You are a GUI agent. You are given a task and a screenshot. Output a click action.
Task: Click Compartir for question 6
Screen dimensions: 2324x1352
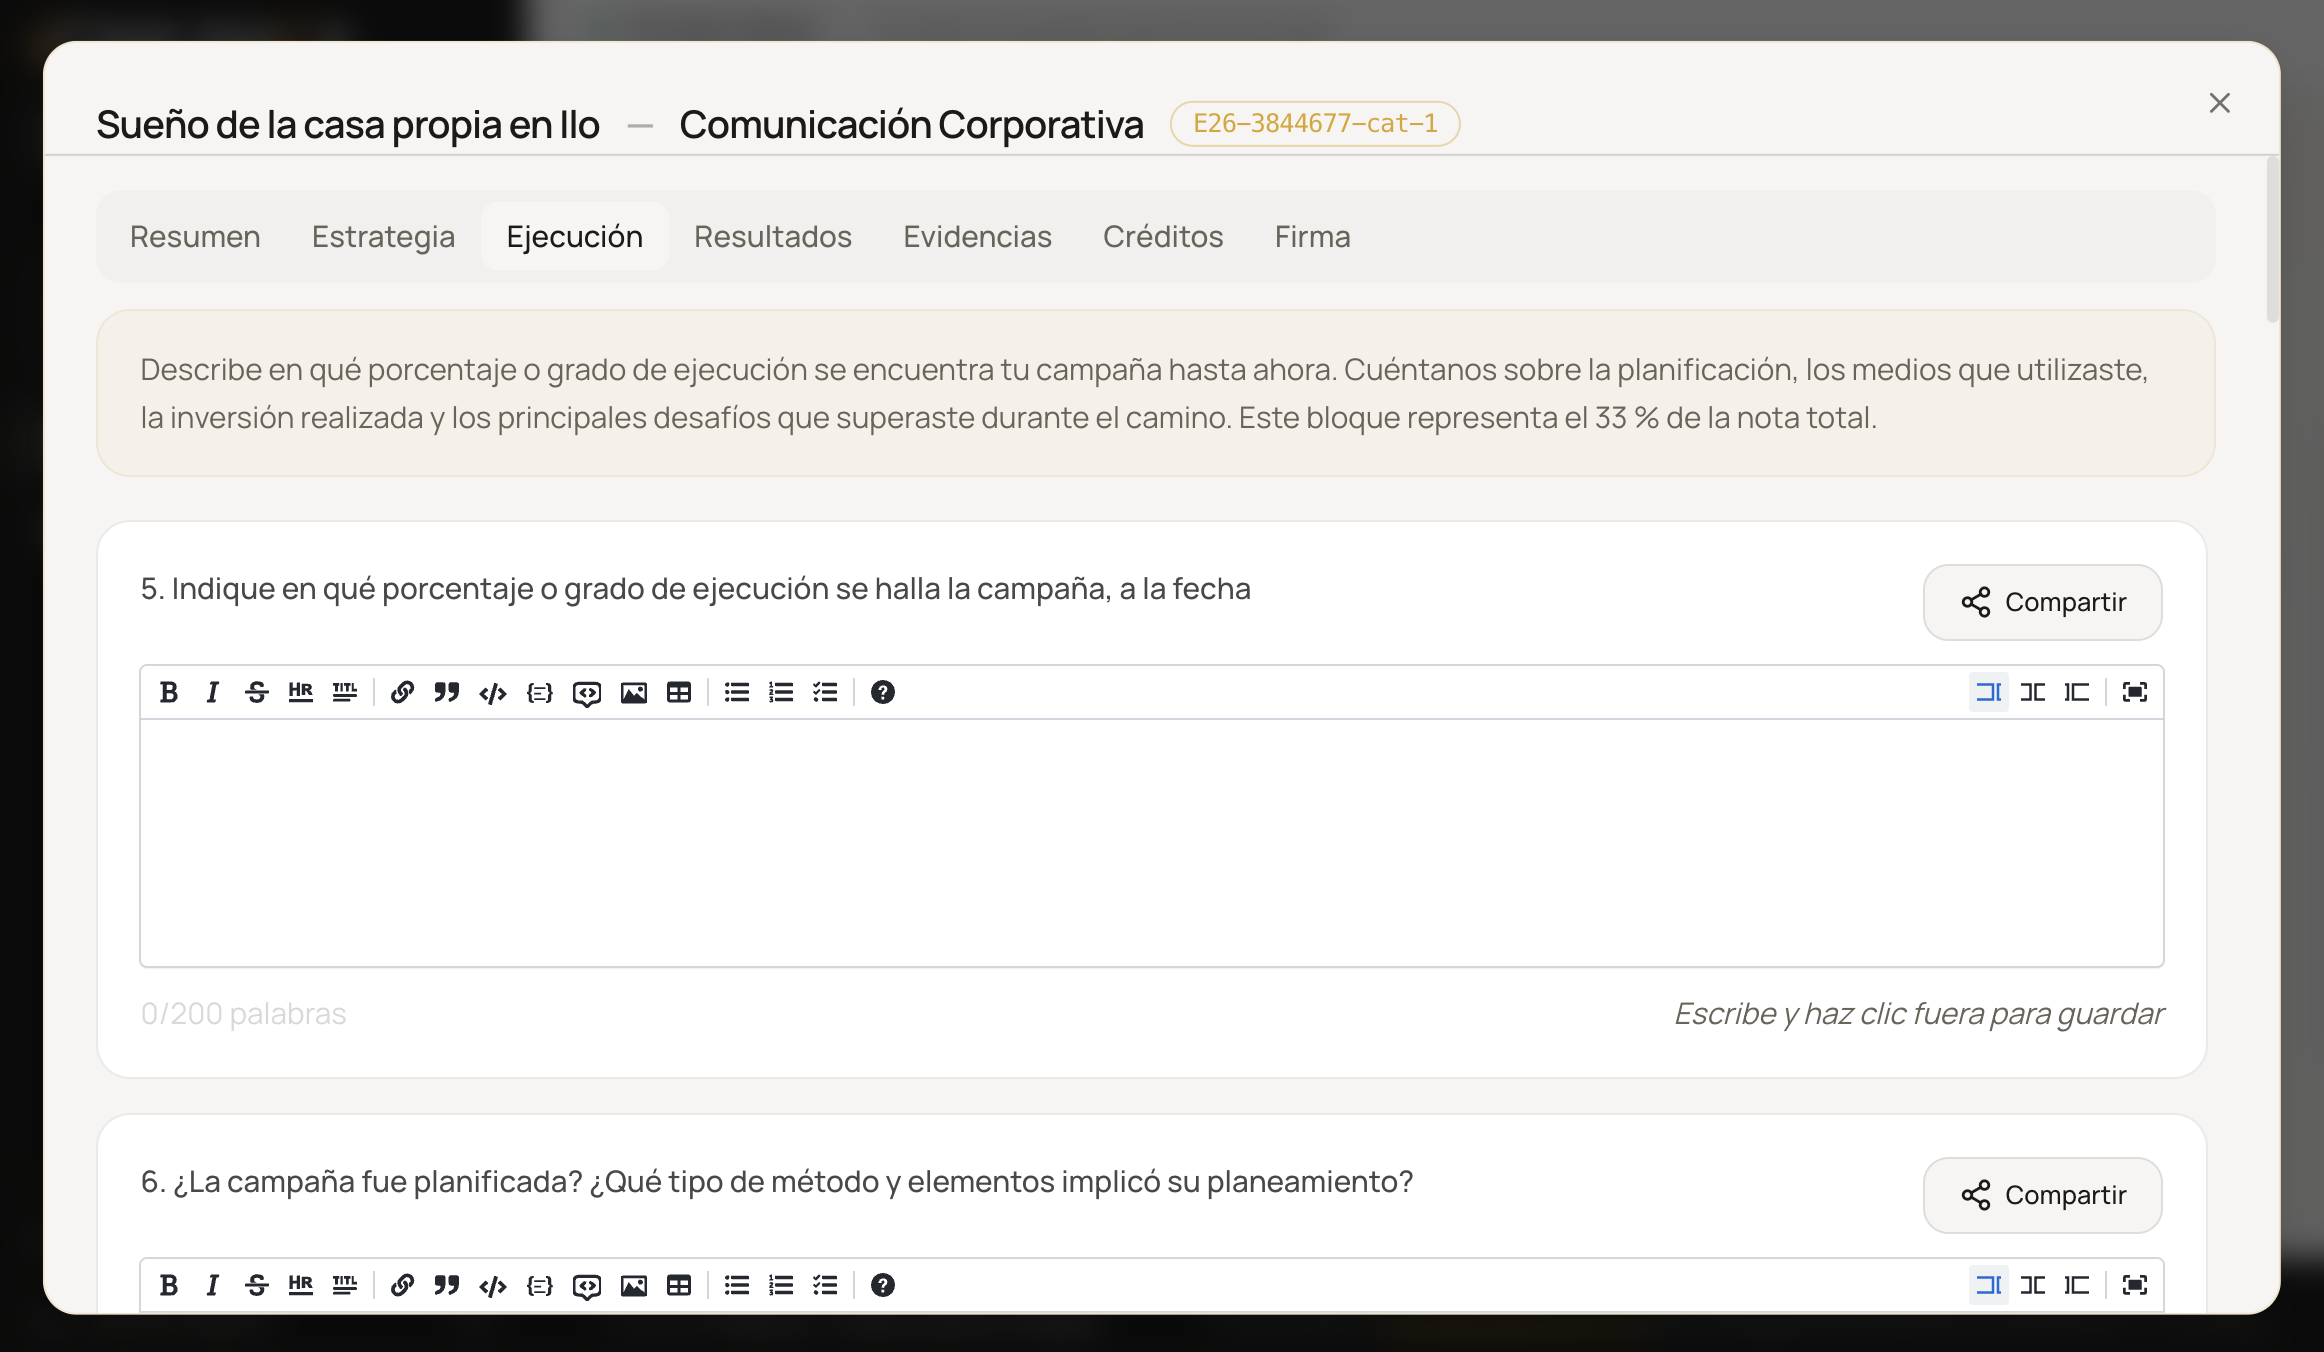tap(2043, 1195)
